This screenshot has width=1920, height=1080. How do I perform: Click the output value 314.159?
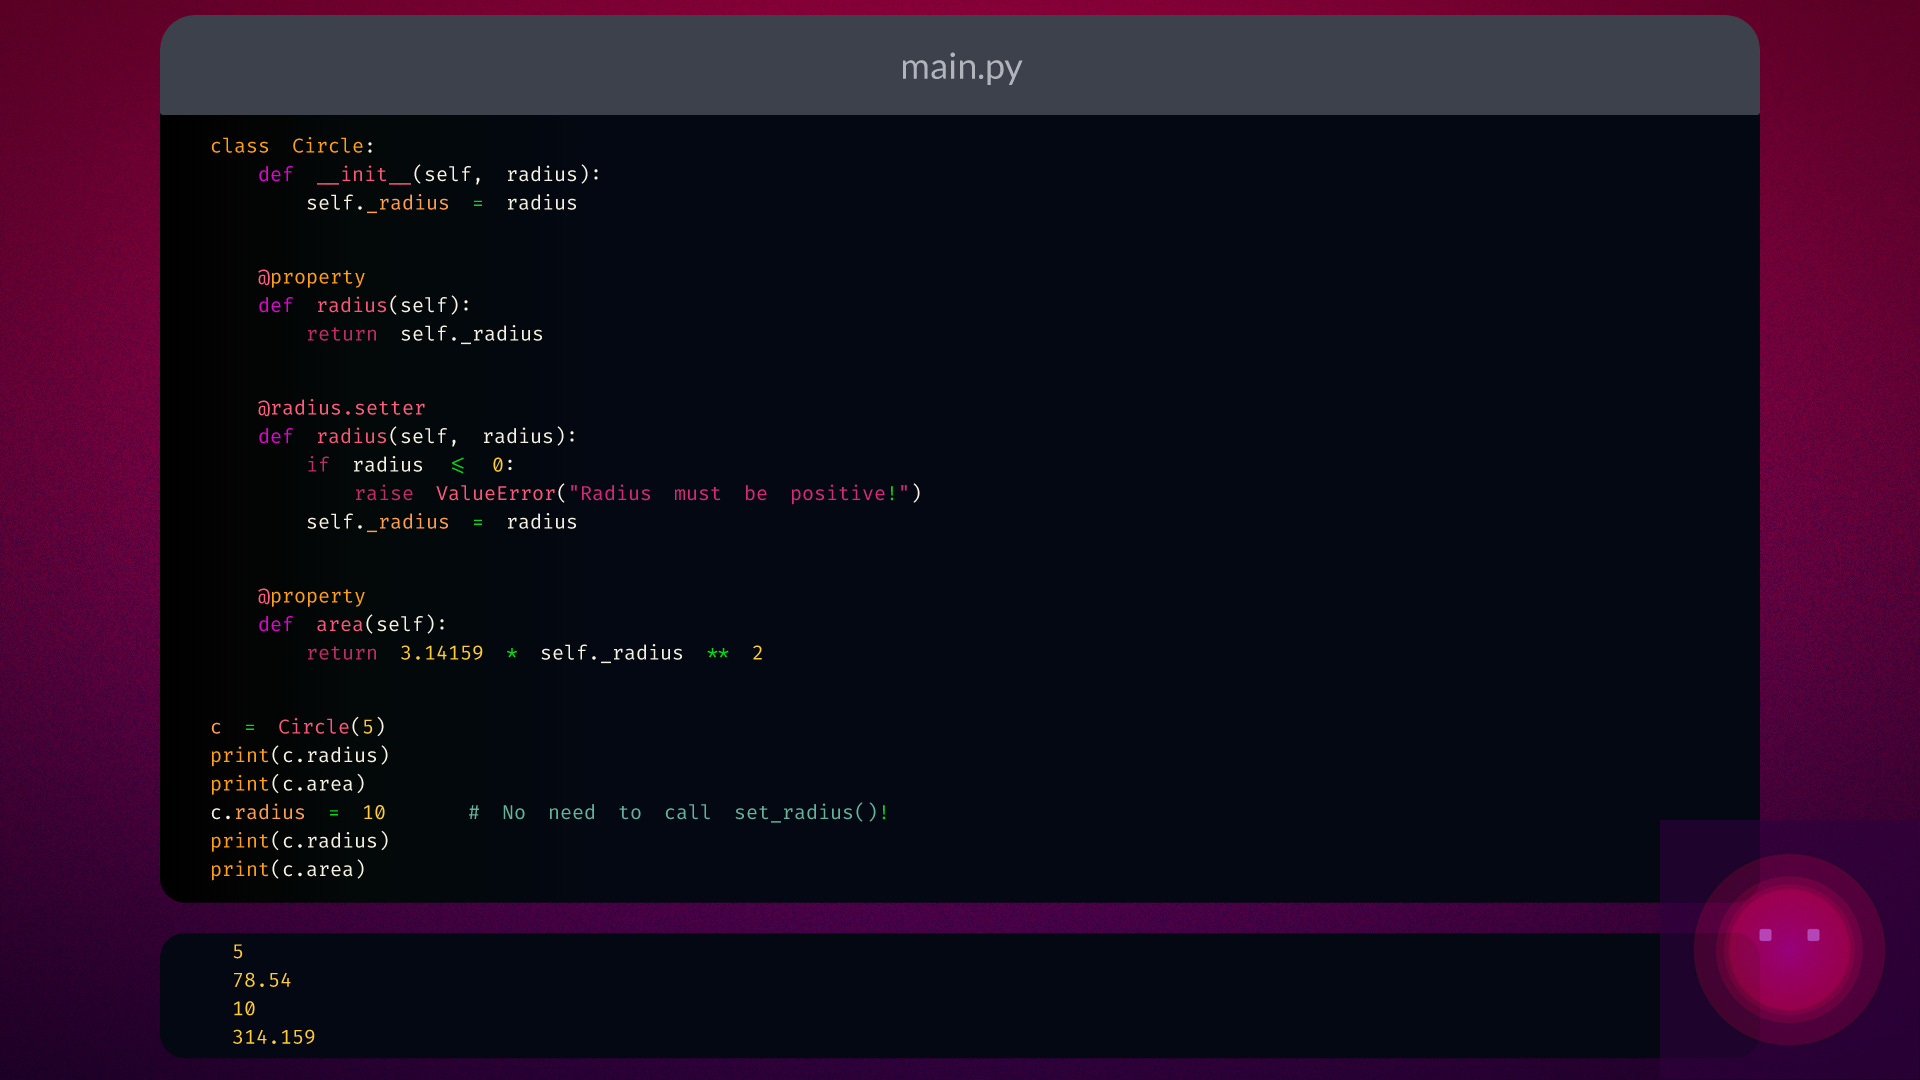tap(273, 1038)
